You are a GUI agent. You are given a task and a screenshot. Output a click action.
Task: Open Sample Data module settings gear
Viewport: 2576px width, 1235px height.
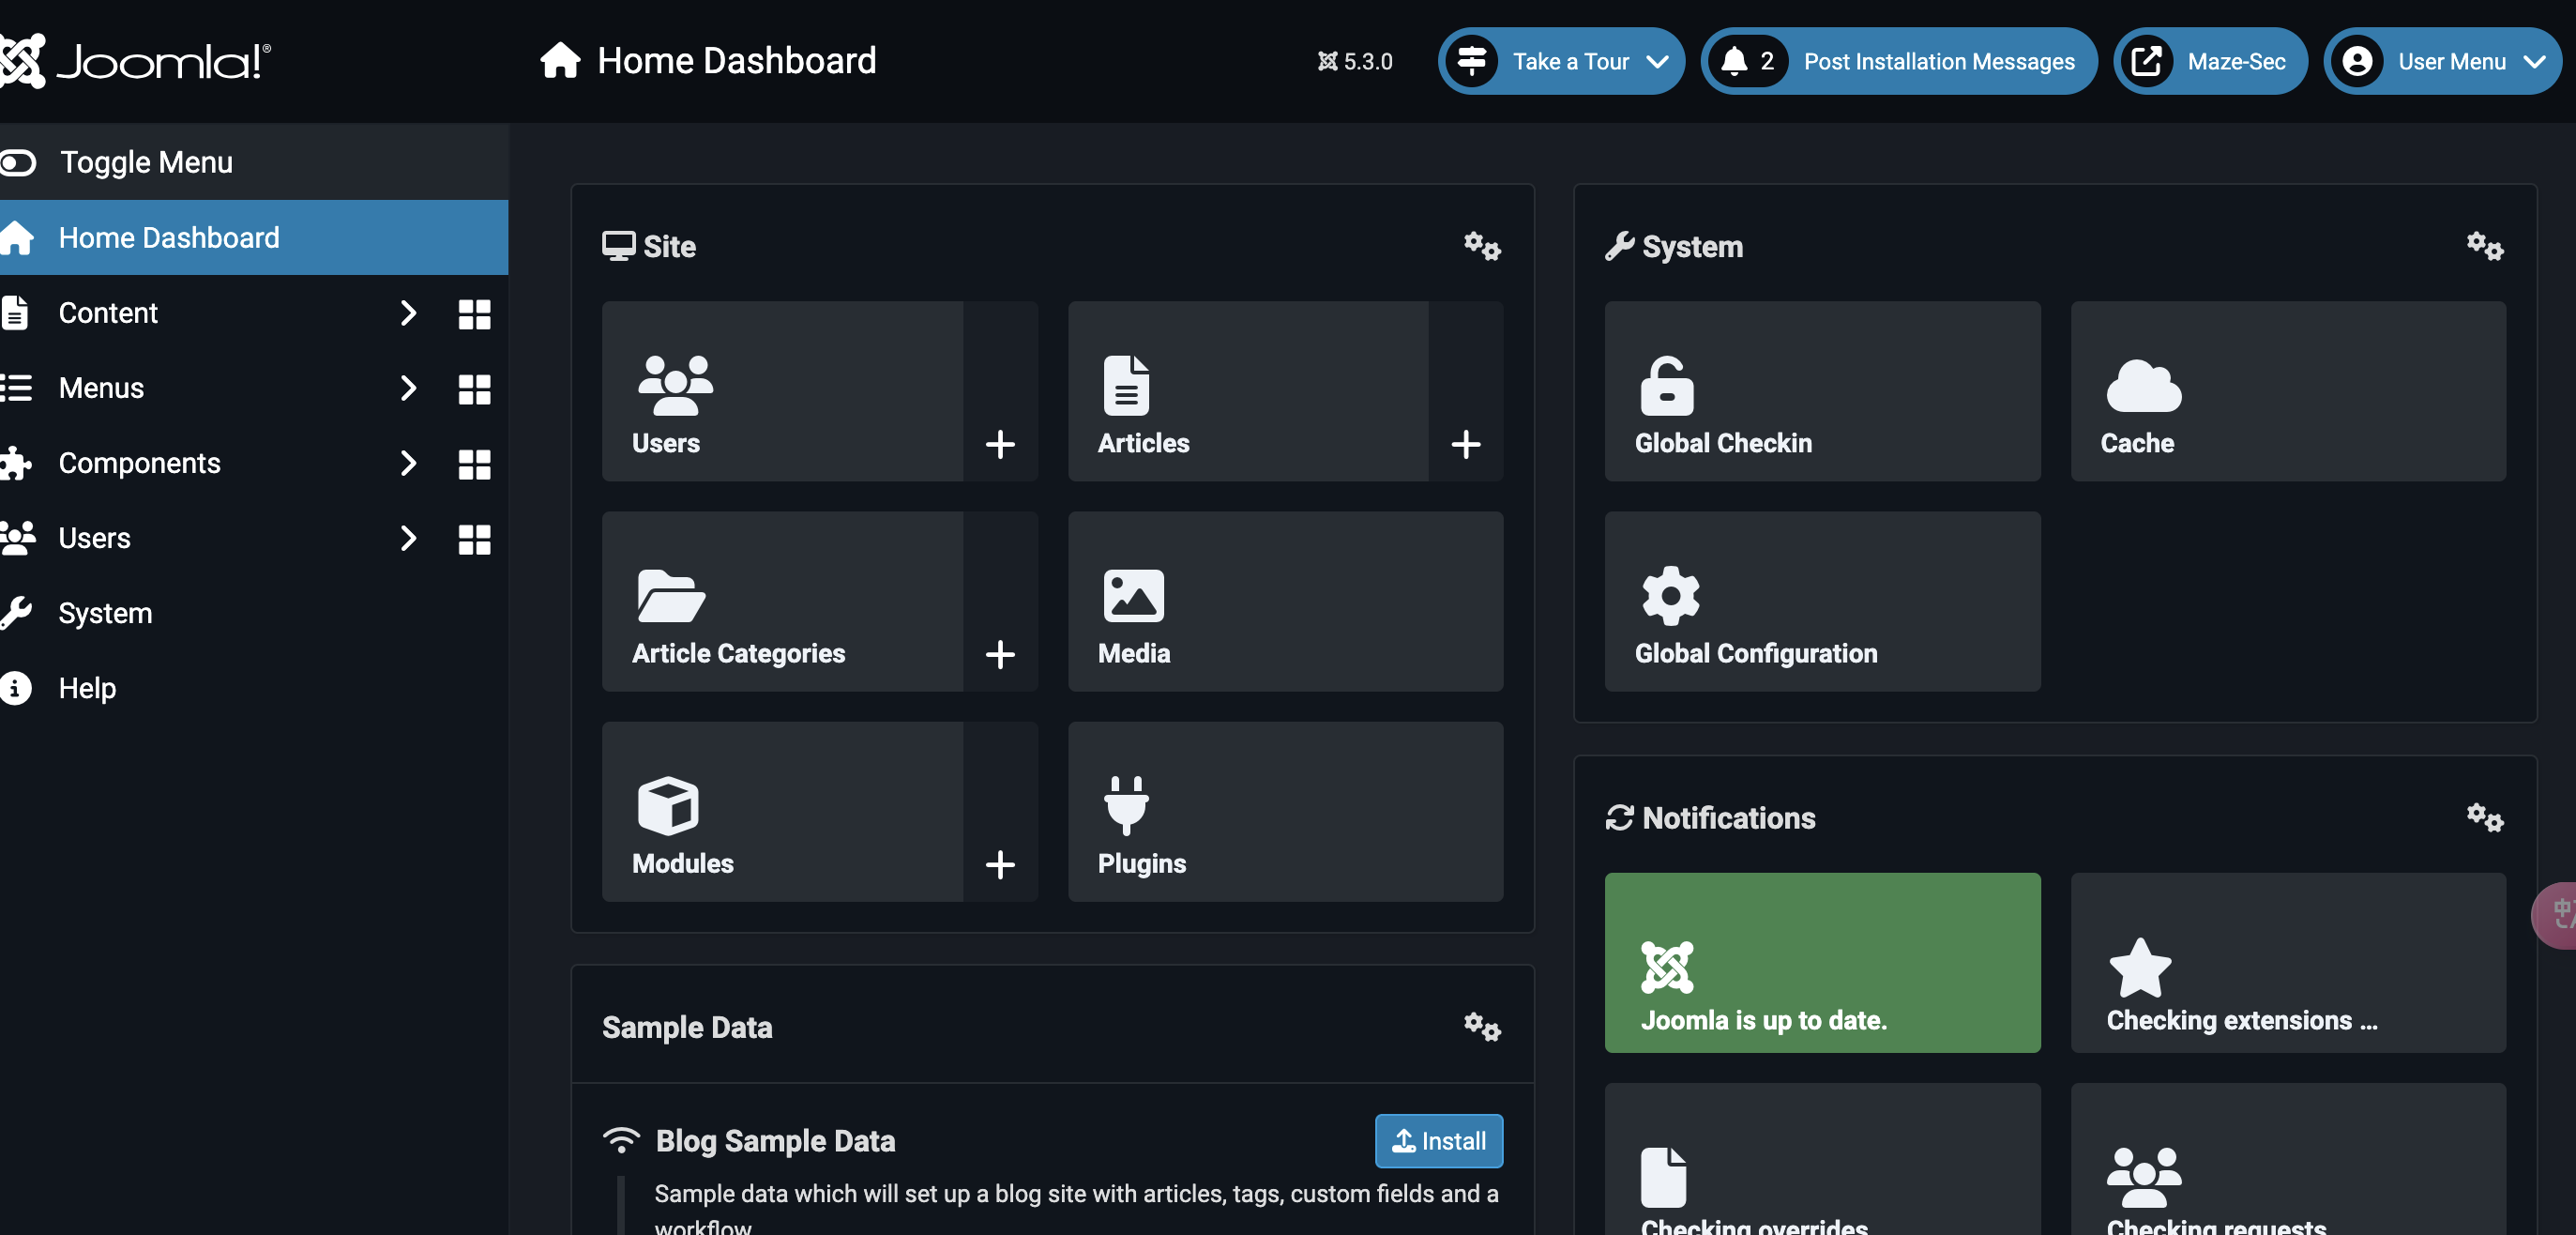click(1482, 1027)
